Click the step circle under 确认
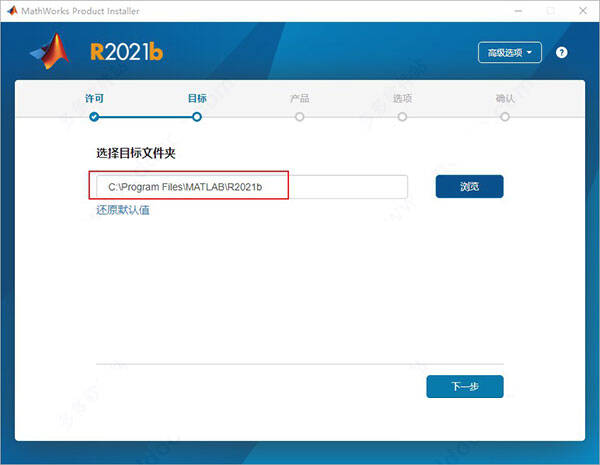This screenshot has width=600, height=465. point(505,117)
